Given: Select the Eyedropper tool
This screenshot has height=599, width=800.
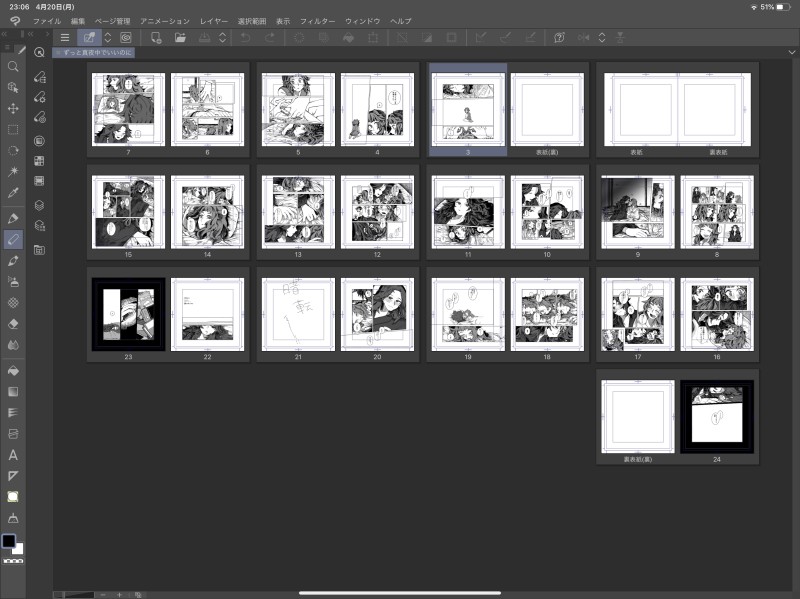Looking at the screenshot, I should pyautogui.click(x=13, y=192).
